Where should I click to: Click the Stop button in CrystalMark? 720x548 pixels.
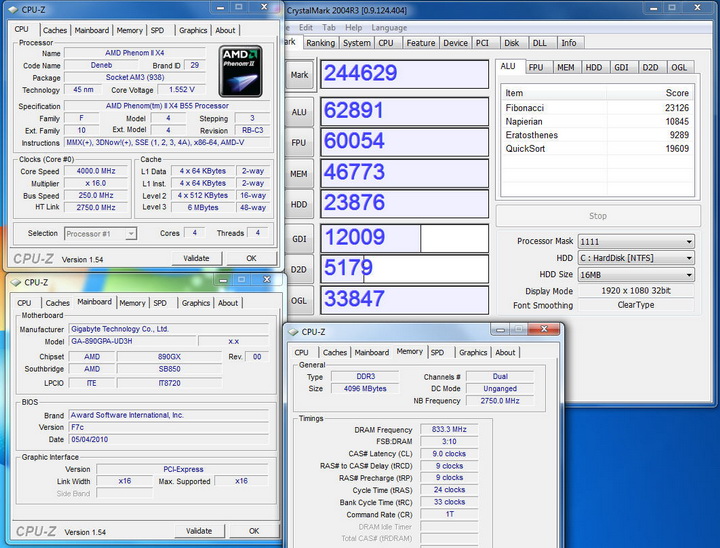tap(597, 215)
